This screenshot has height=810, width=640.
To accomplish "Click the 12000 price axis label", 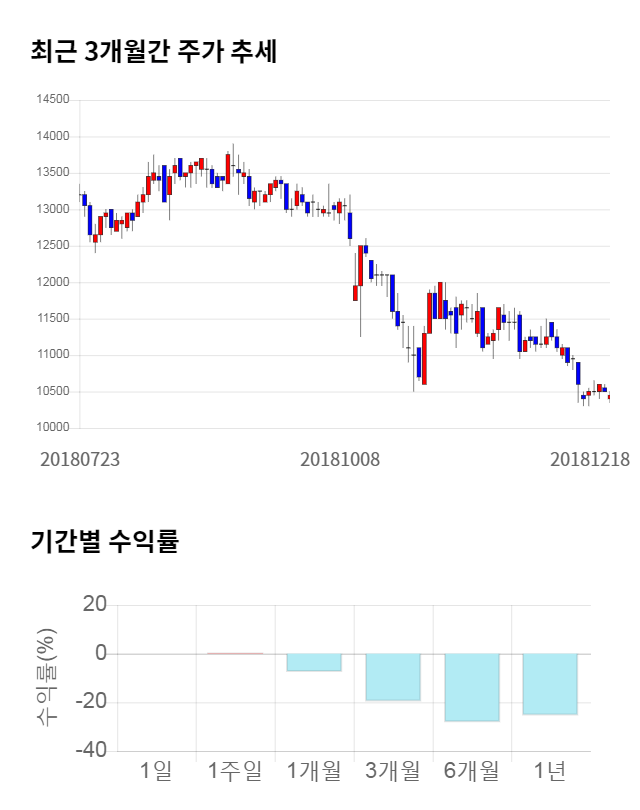I will coord(52,282).
